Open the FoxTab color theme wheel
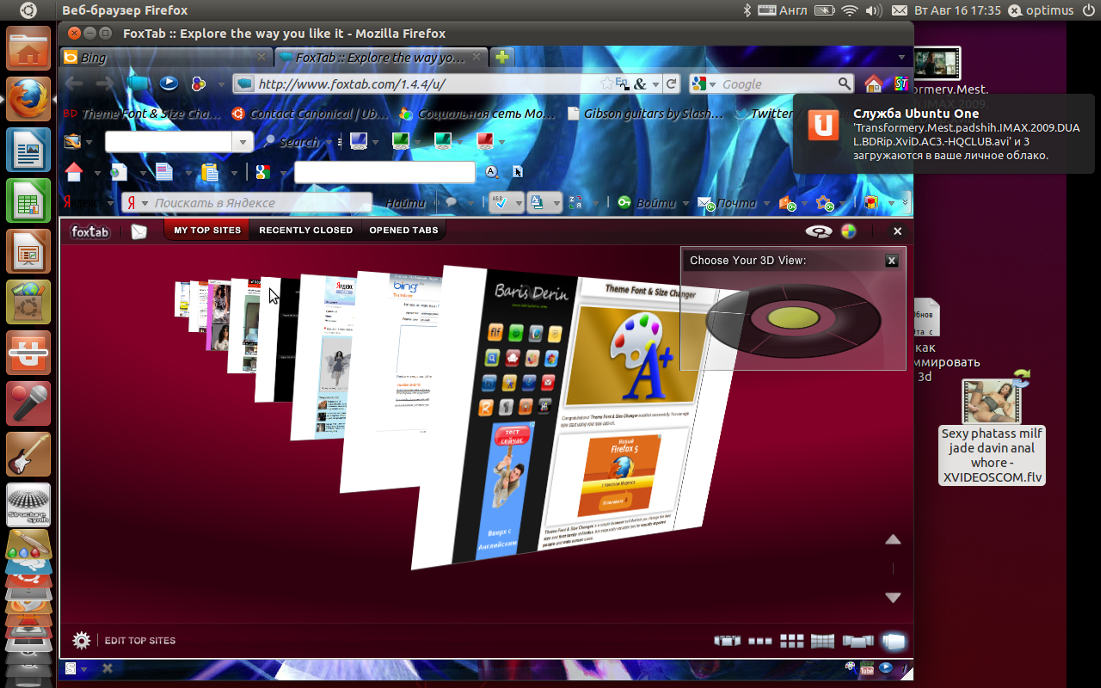 point(849,231)
